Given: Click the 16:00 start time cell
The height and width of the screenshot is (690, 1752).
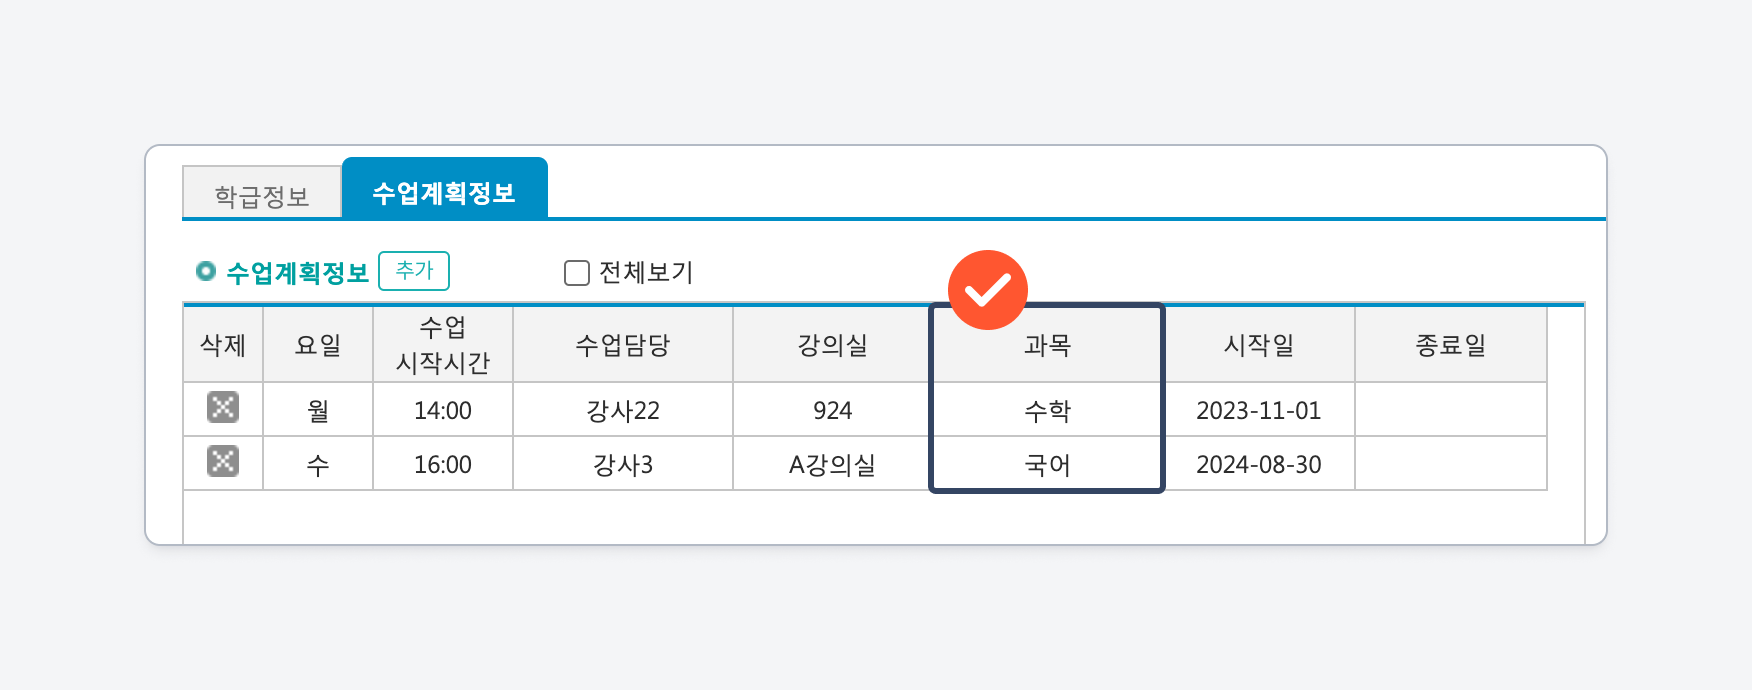Looking at the screenshot, I should click(x=443, y=464).
